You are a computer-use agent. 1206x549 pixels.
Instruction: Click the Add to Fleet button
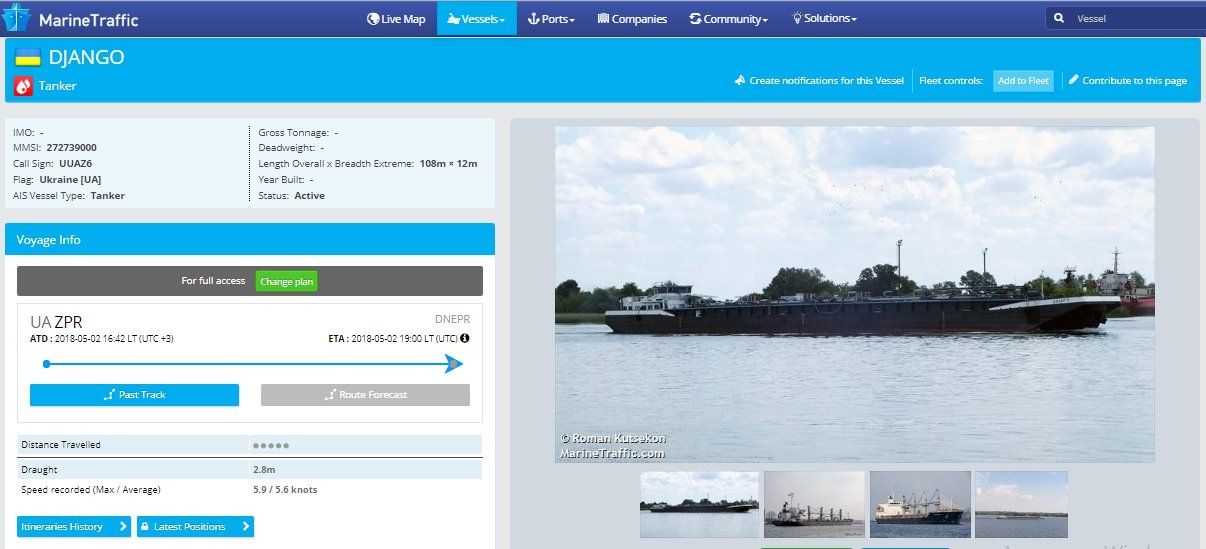pyautogui.click(x=1023, y=81)
